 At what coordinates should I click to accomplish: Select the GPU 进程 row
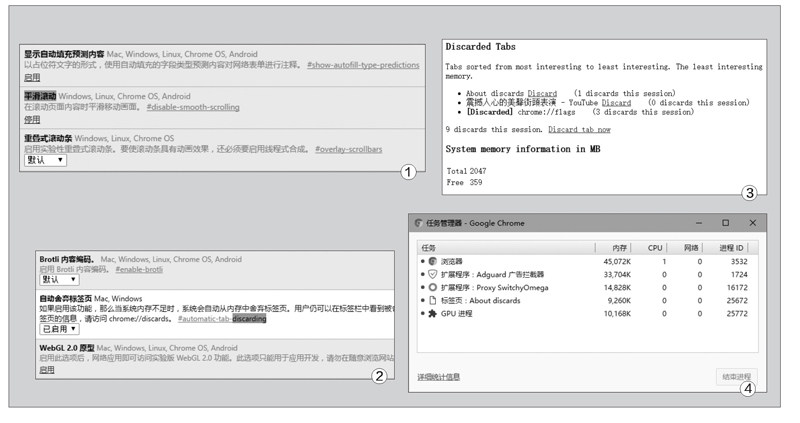point(587,314)
